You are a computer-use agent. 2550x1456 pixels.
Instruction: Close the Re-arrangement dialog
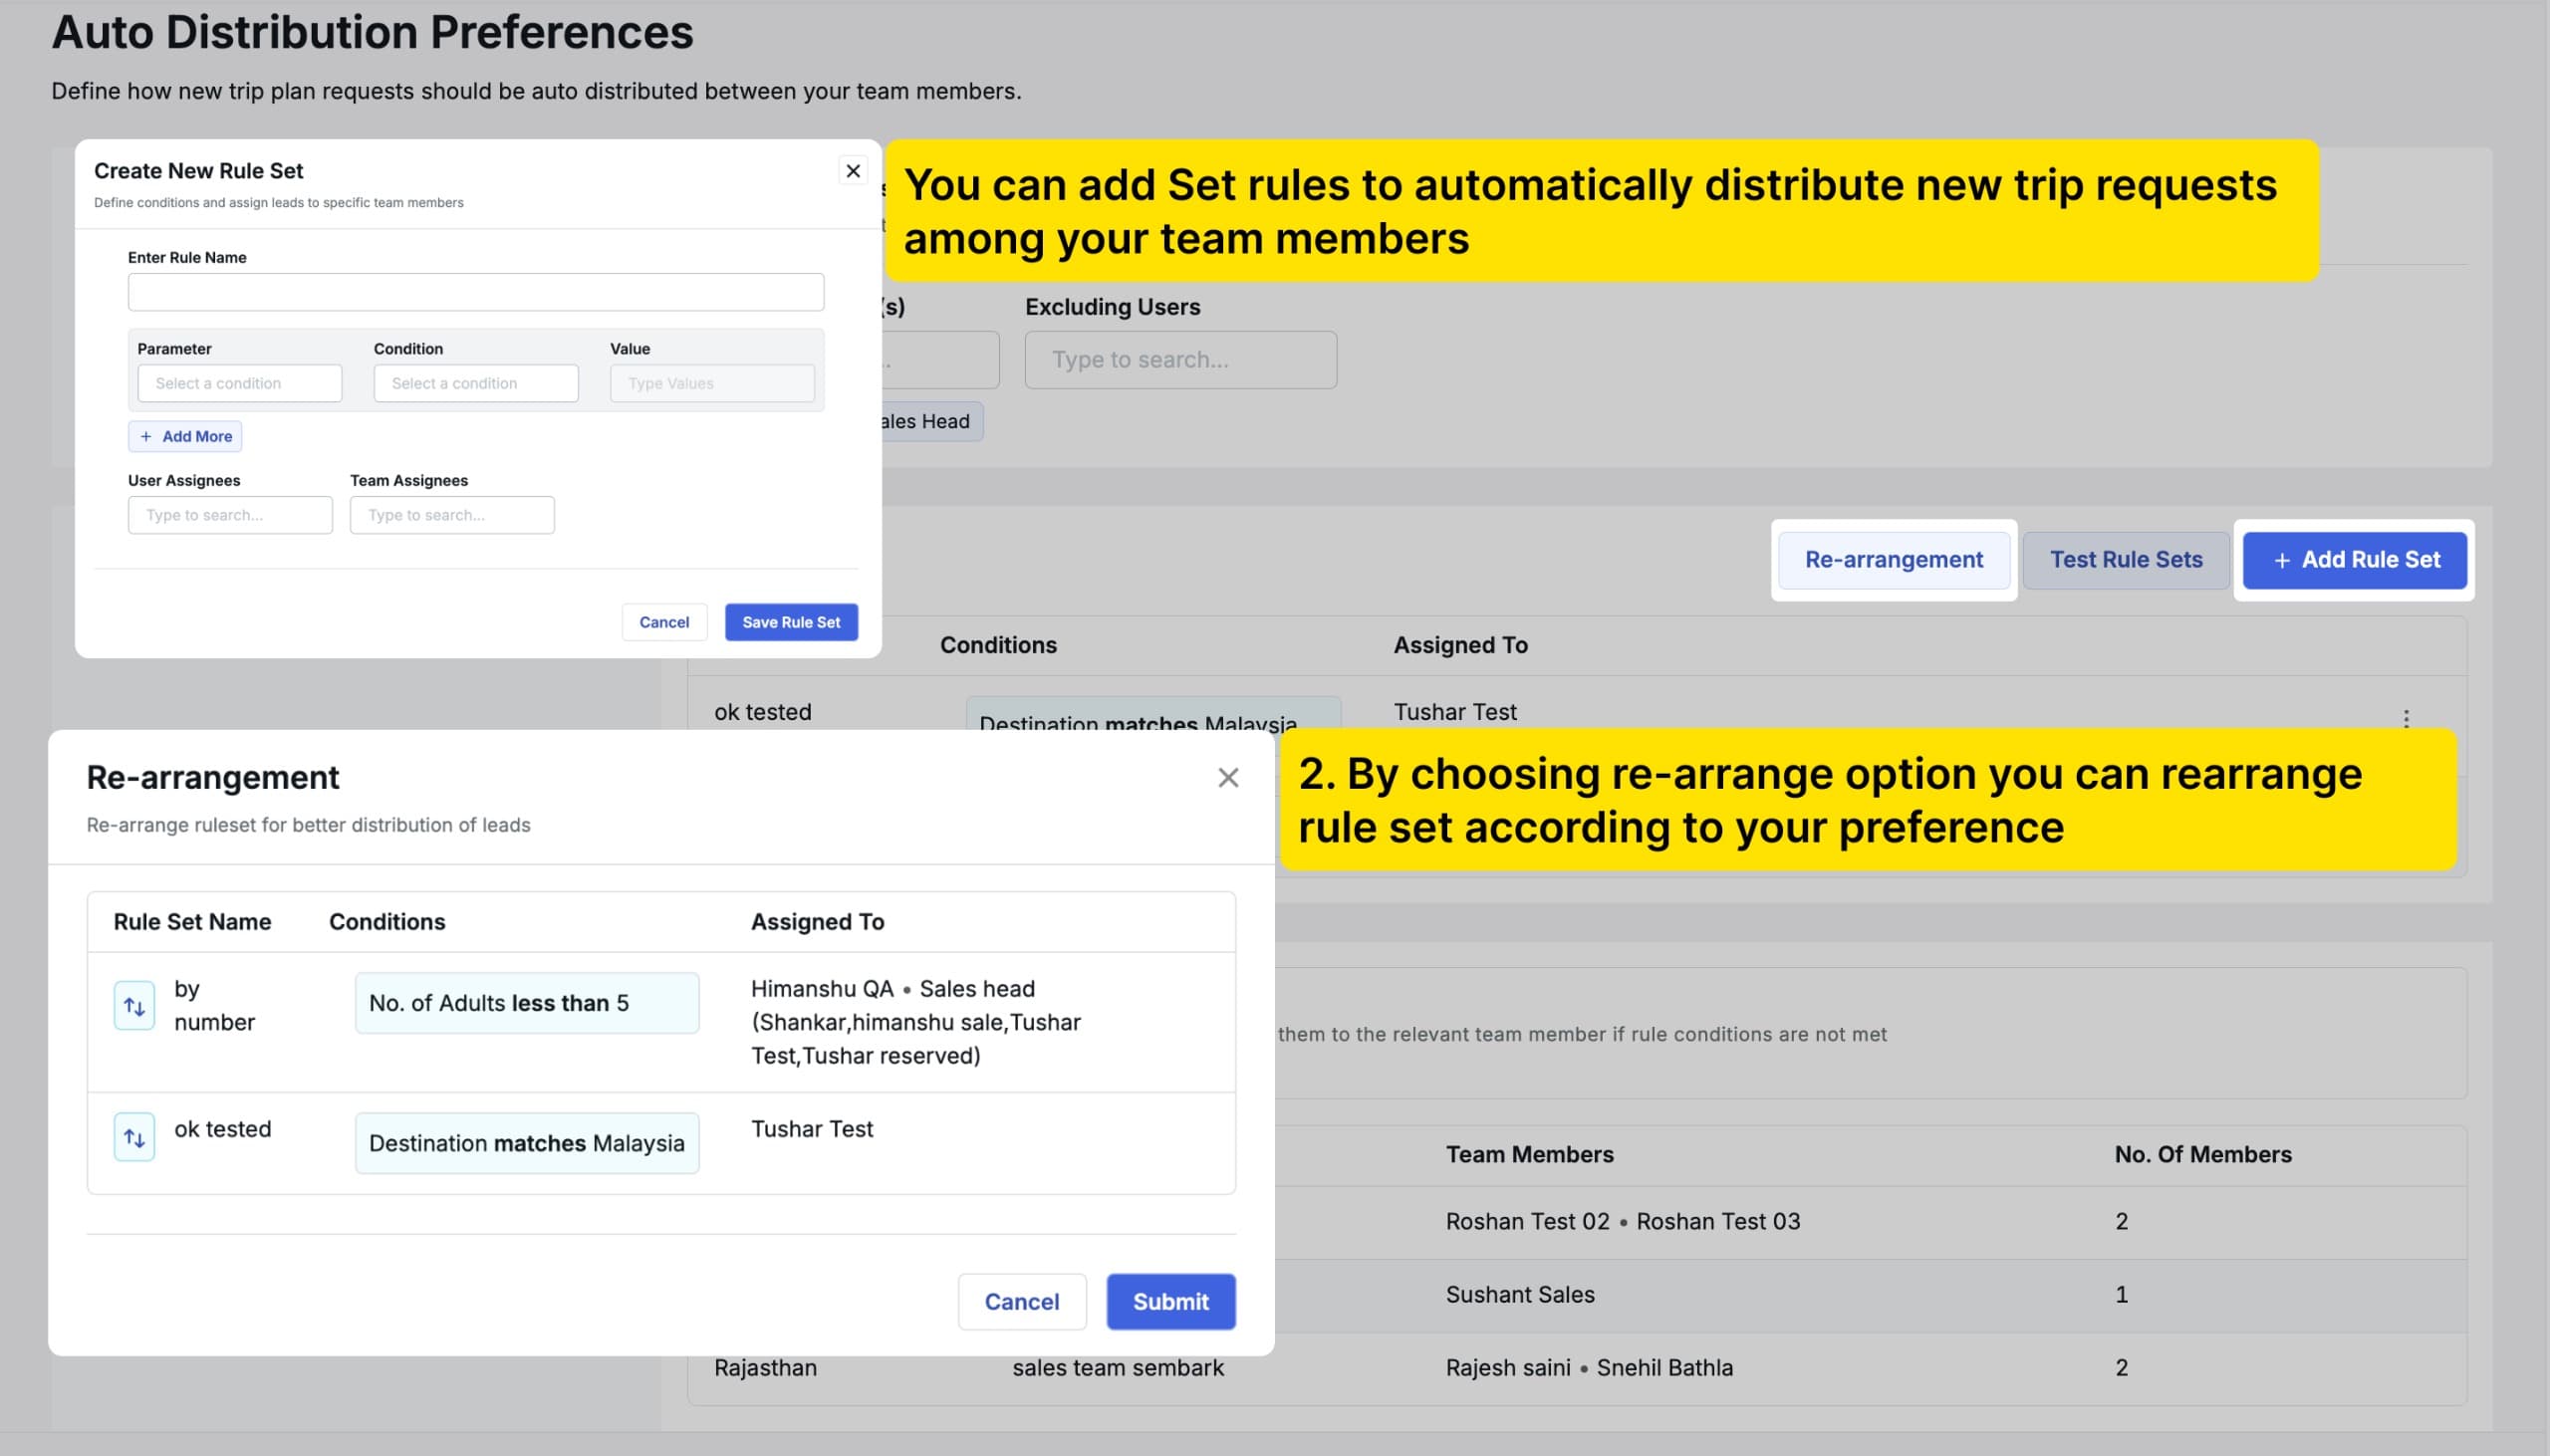pos(1228,777)
